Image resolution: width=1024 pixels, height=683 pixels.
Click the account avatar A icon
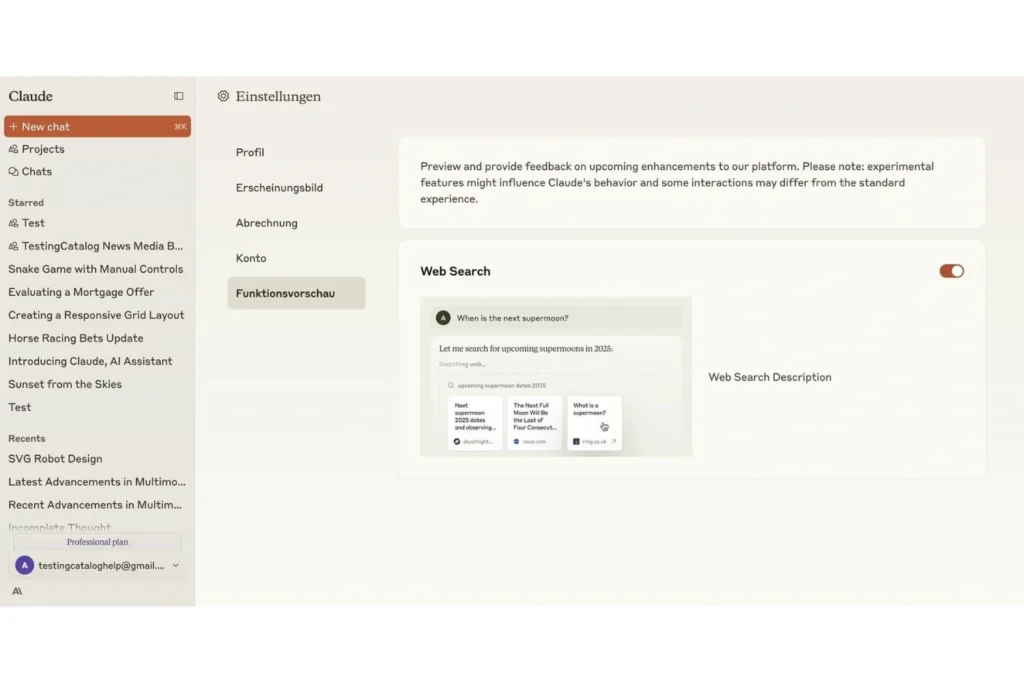25,565
